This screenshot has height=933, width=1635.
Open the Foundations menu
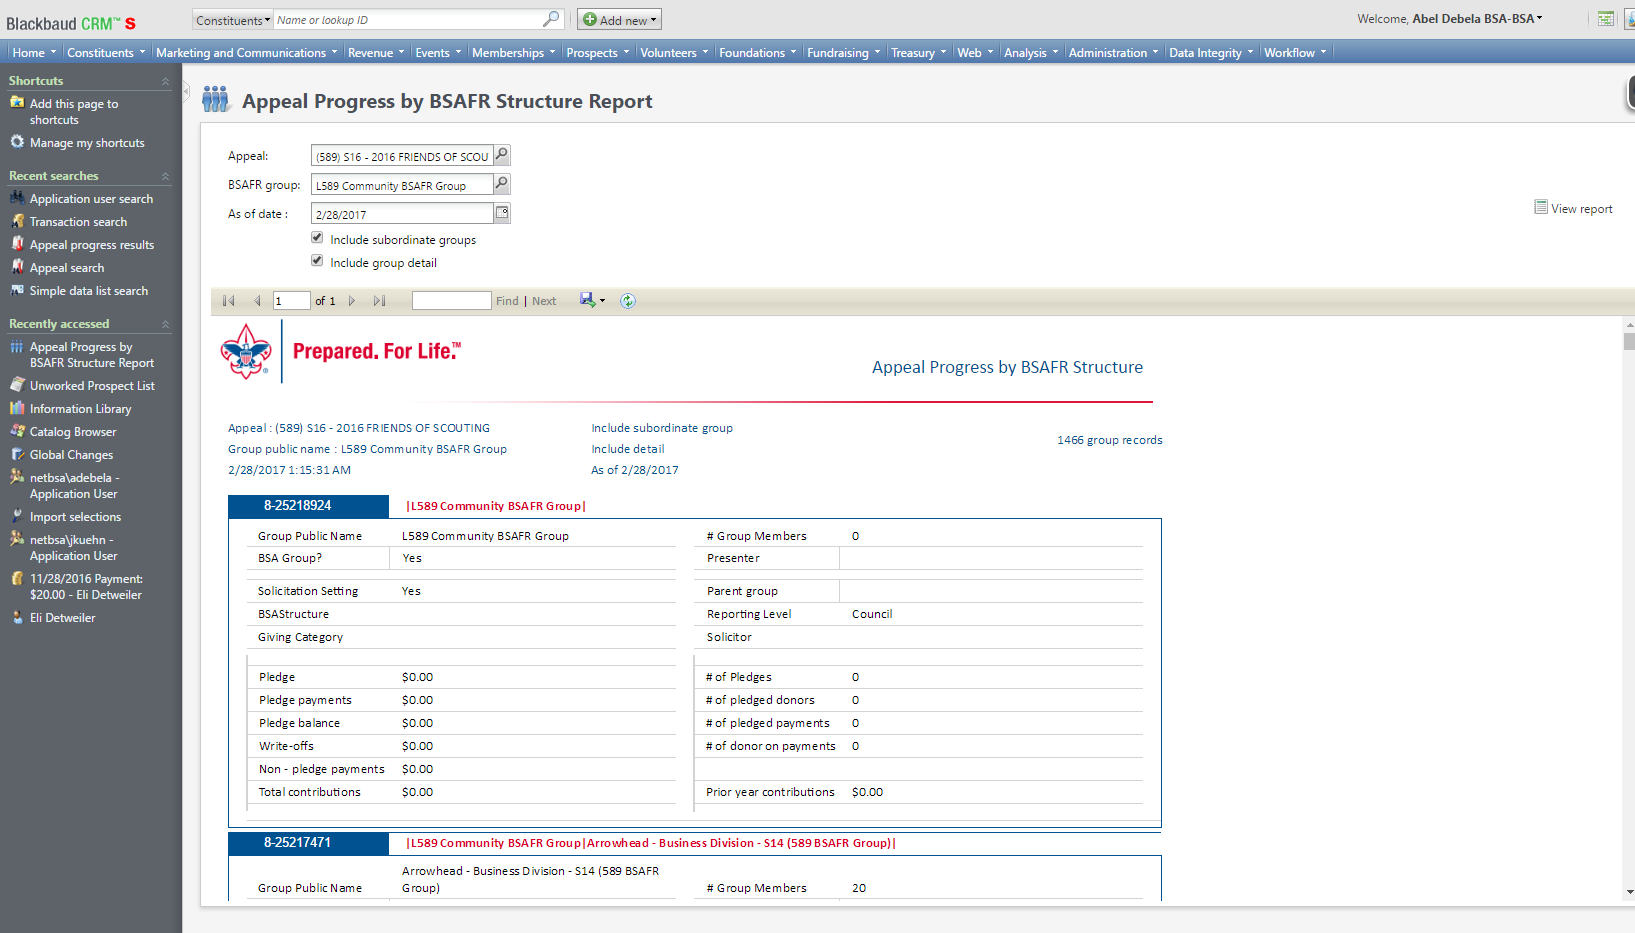point(757,52)
